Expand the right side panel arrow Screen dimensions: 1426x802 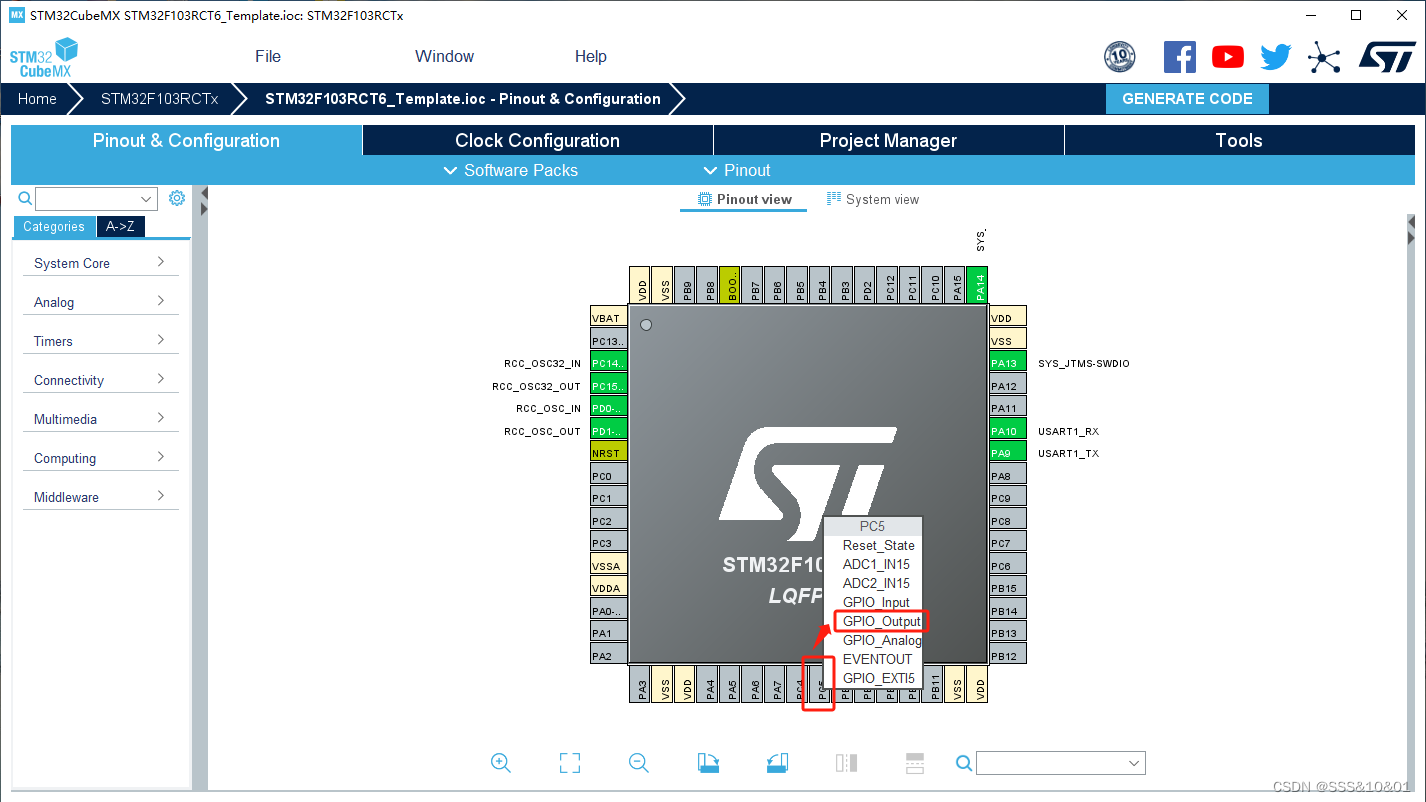[x=1411, y=238]
